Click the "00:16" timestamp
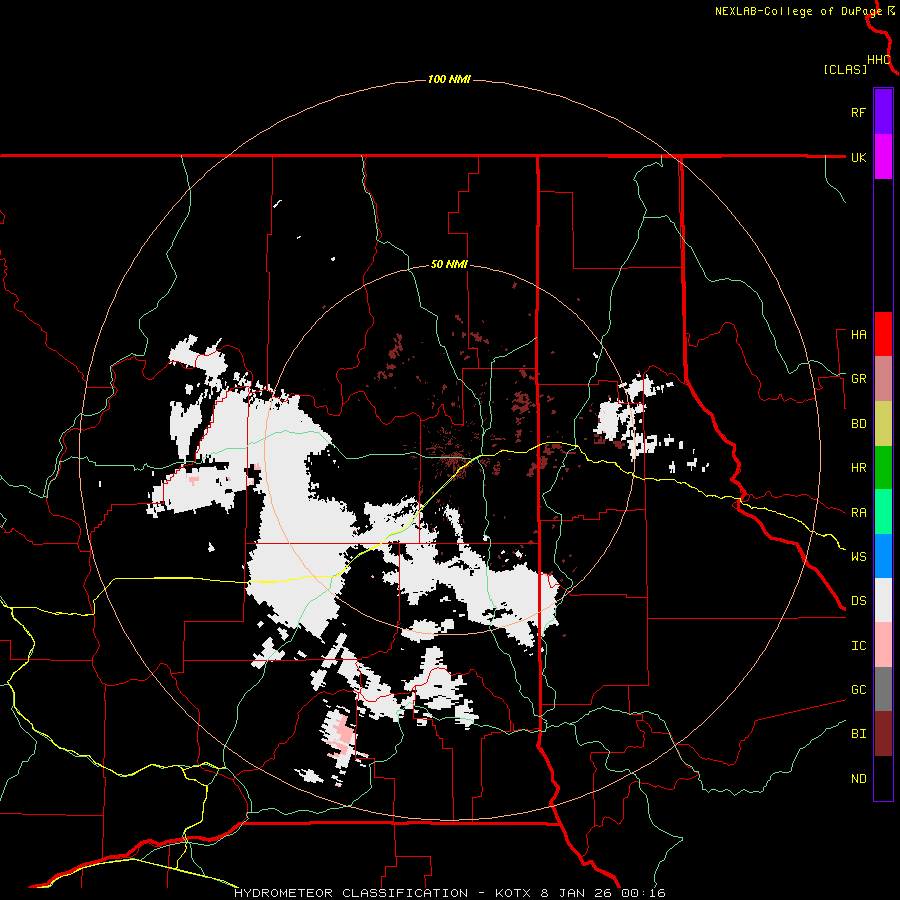The height and width of the screenshot is (900, 900). [x=641, y=893]
